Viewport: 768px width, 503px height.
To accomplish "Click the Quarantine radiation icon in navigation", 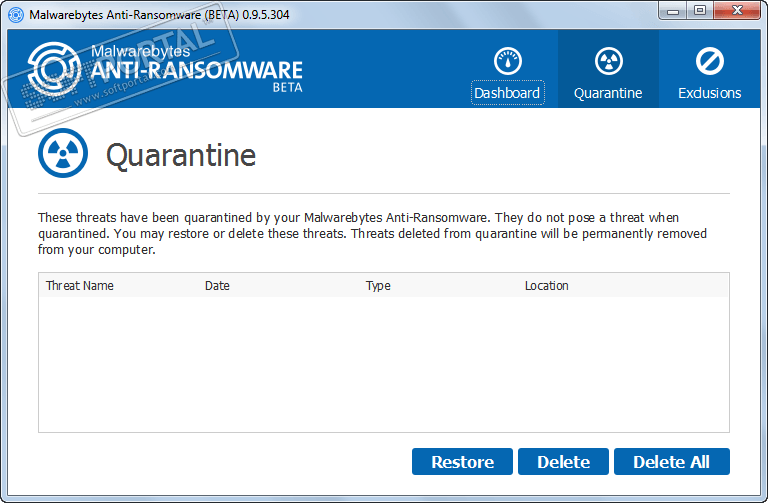I will pyautogui.click(x=608, y=61).
